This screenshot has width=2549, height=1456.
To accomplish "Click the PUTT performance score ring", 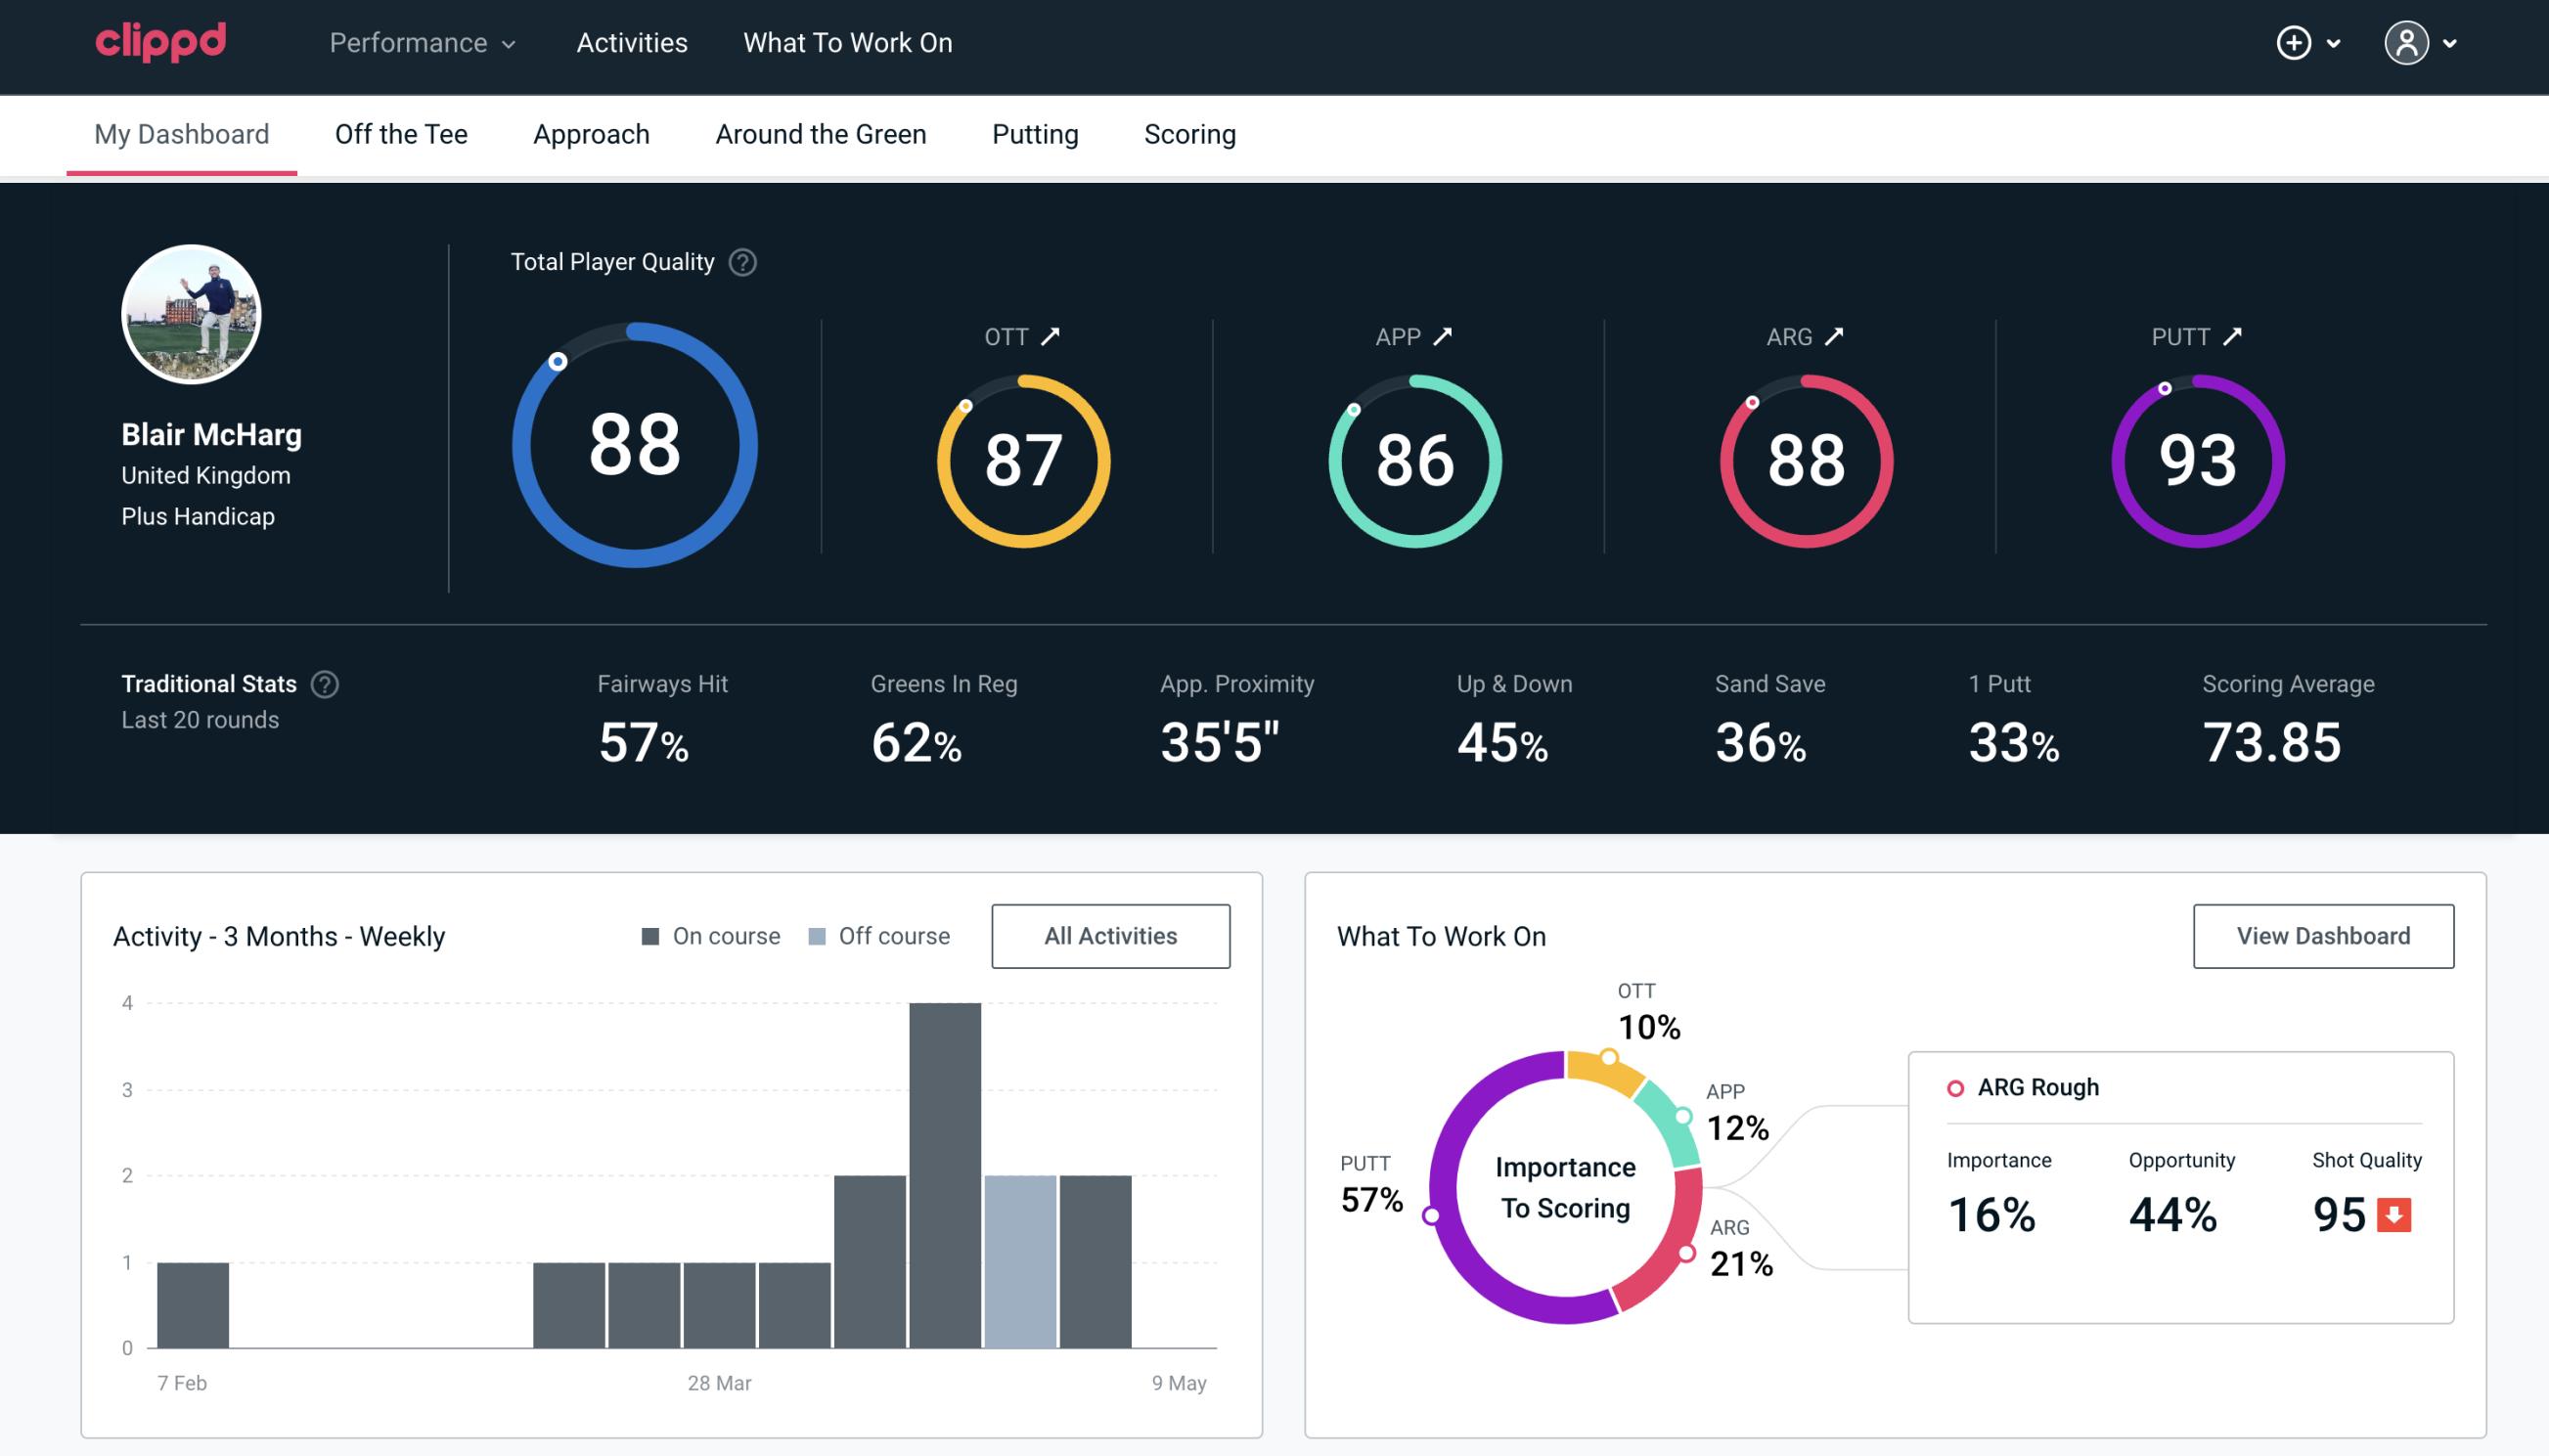I will click(2197, 459).
